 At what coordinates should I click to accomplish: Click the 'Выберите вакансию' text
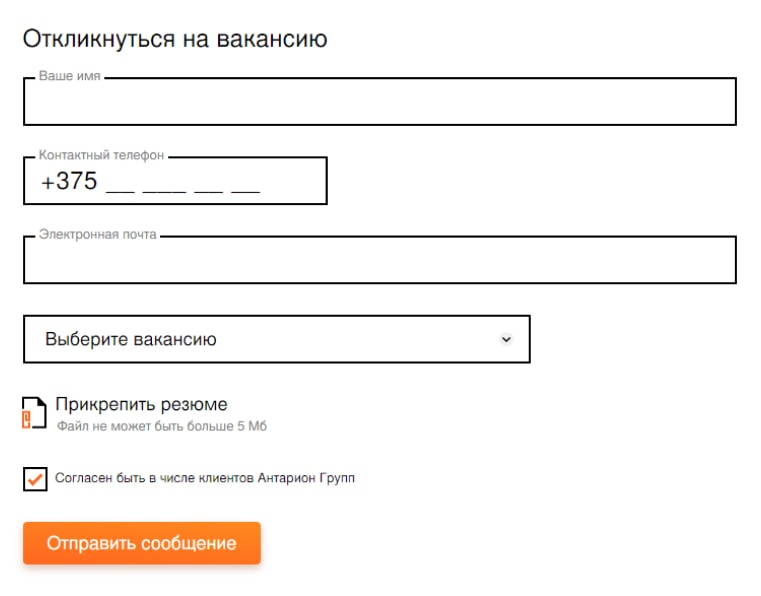131,339
